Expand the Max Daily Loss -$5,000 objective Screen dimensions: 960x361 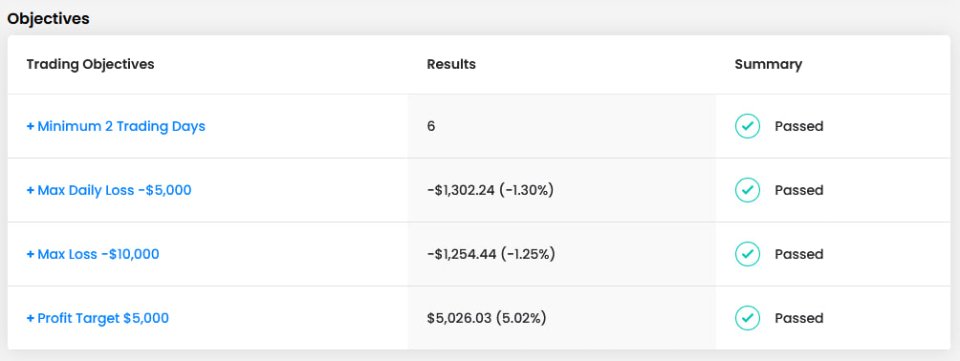(x=109, y=190)
